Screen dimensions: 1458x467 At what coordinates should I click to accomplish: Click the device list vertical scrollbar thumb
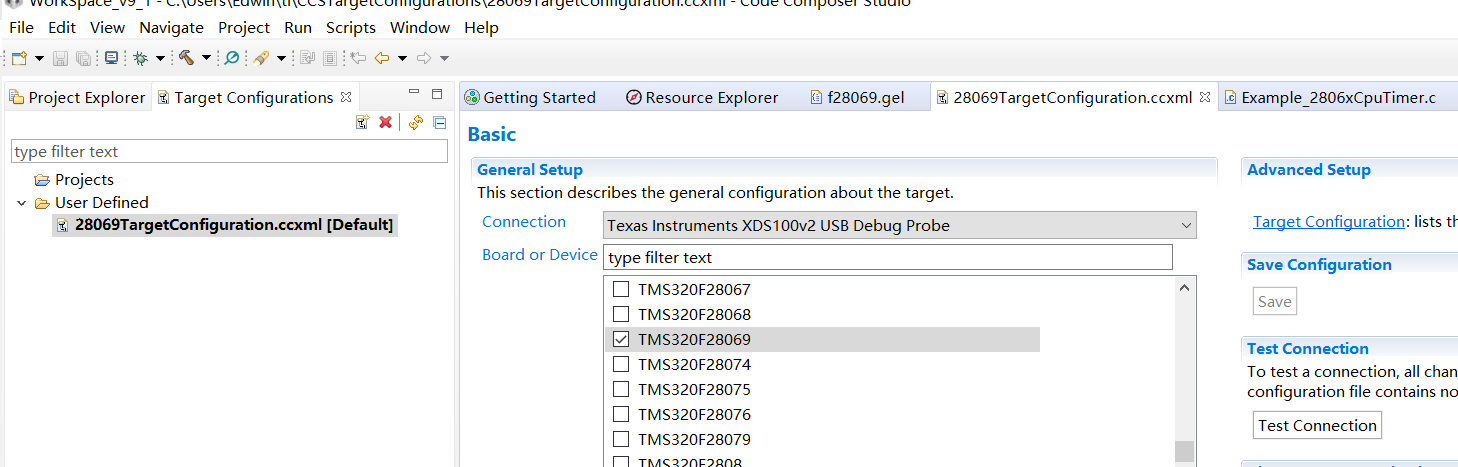pos(1184,451)
